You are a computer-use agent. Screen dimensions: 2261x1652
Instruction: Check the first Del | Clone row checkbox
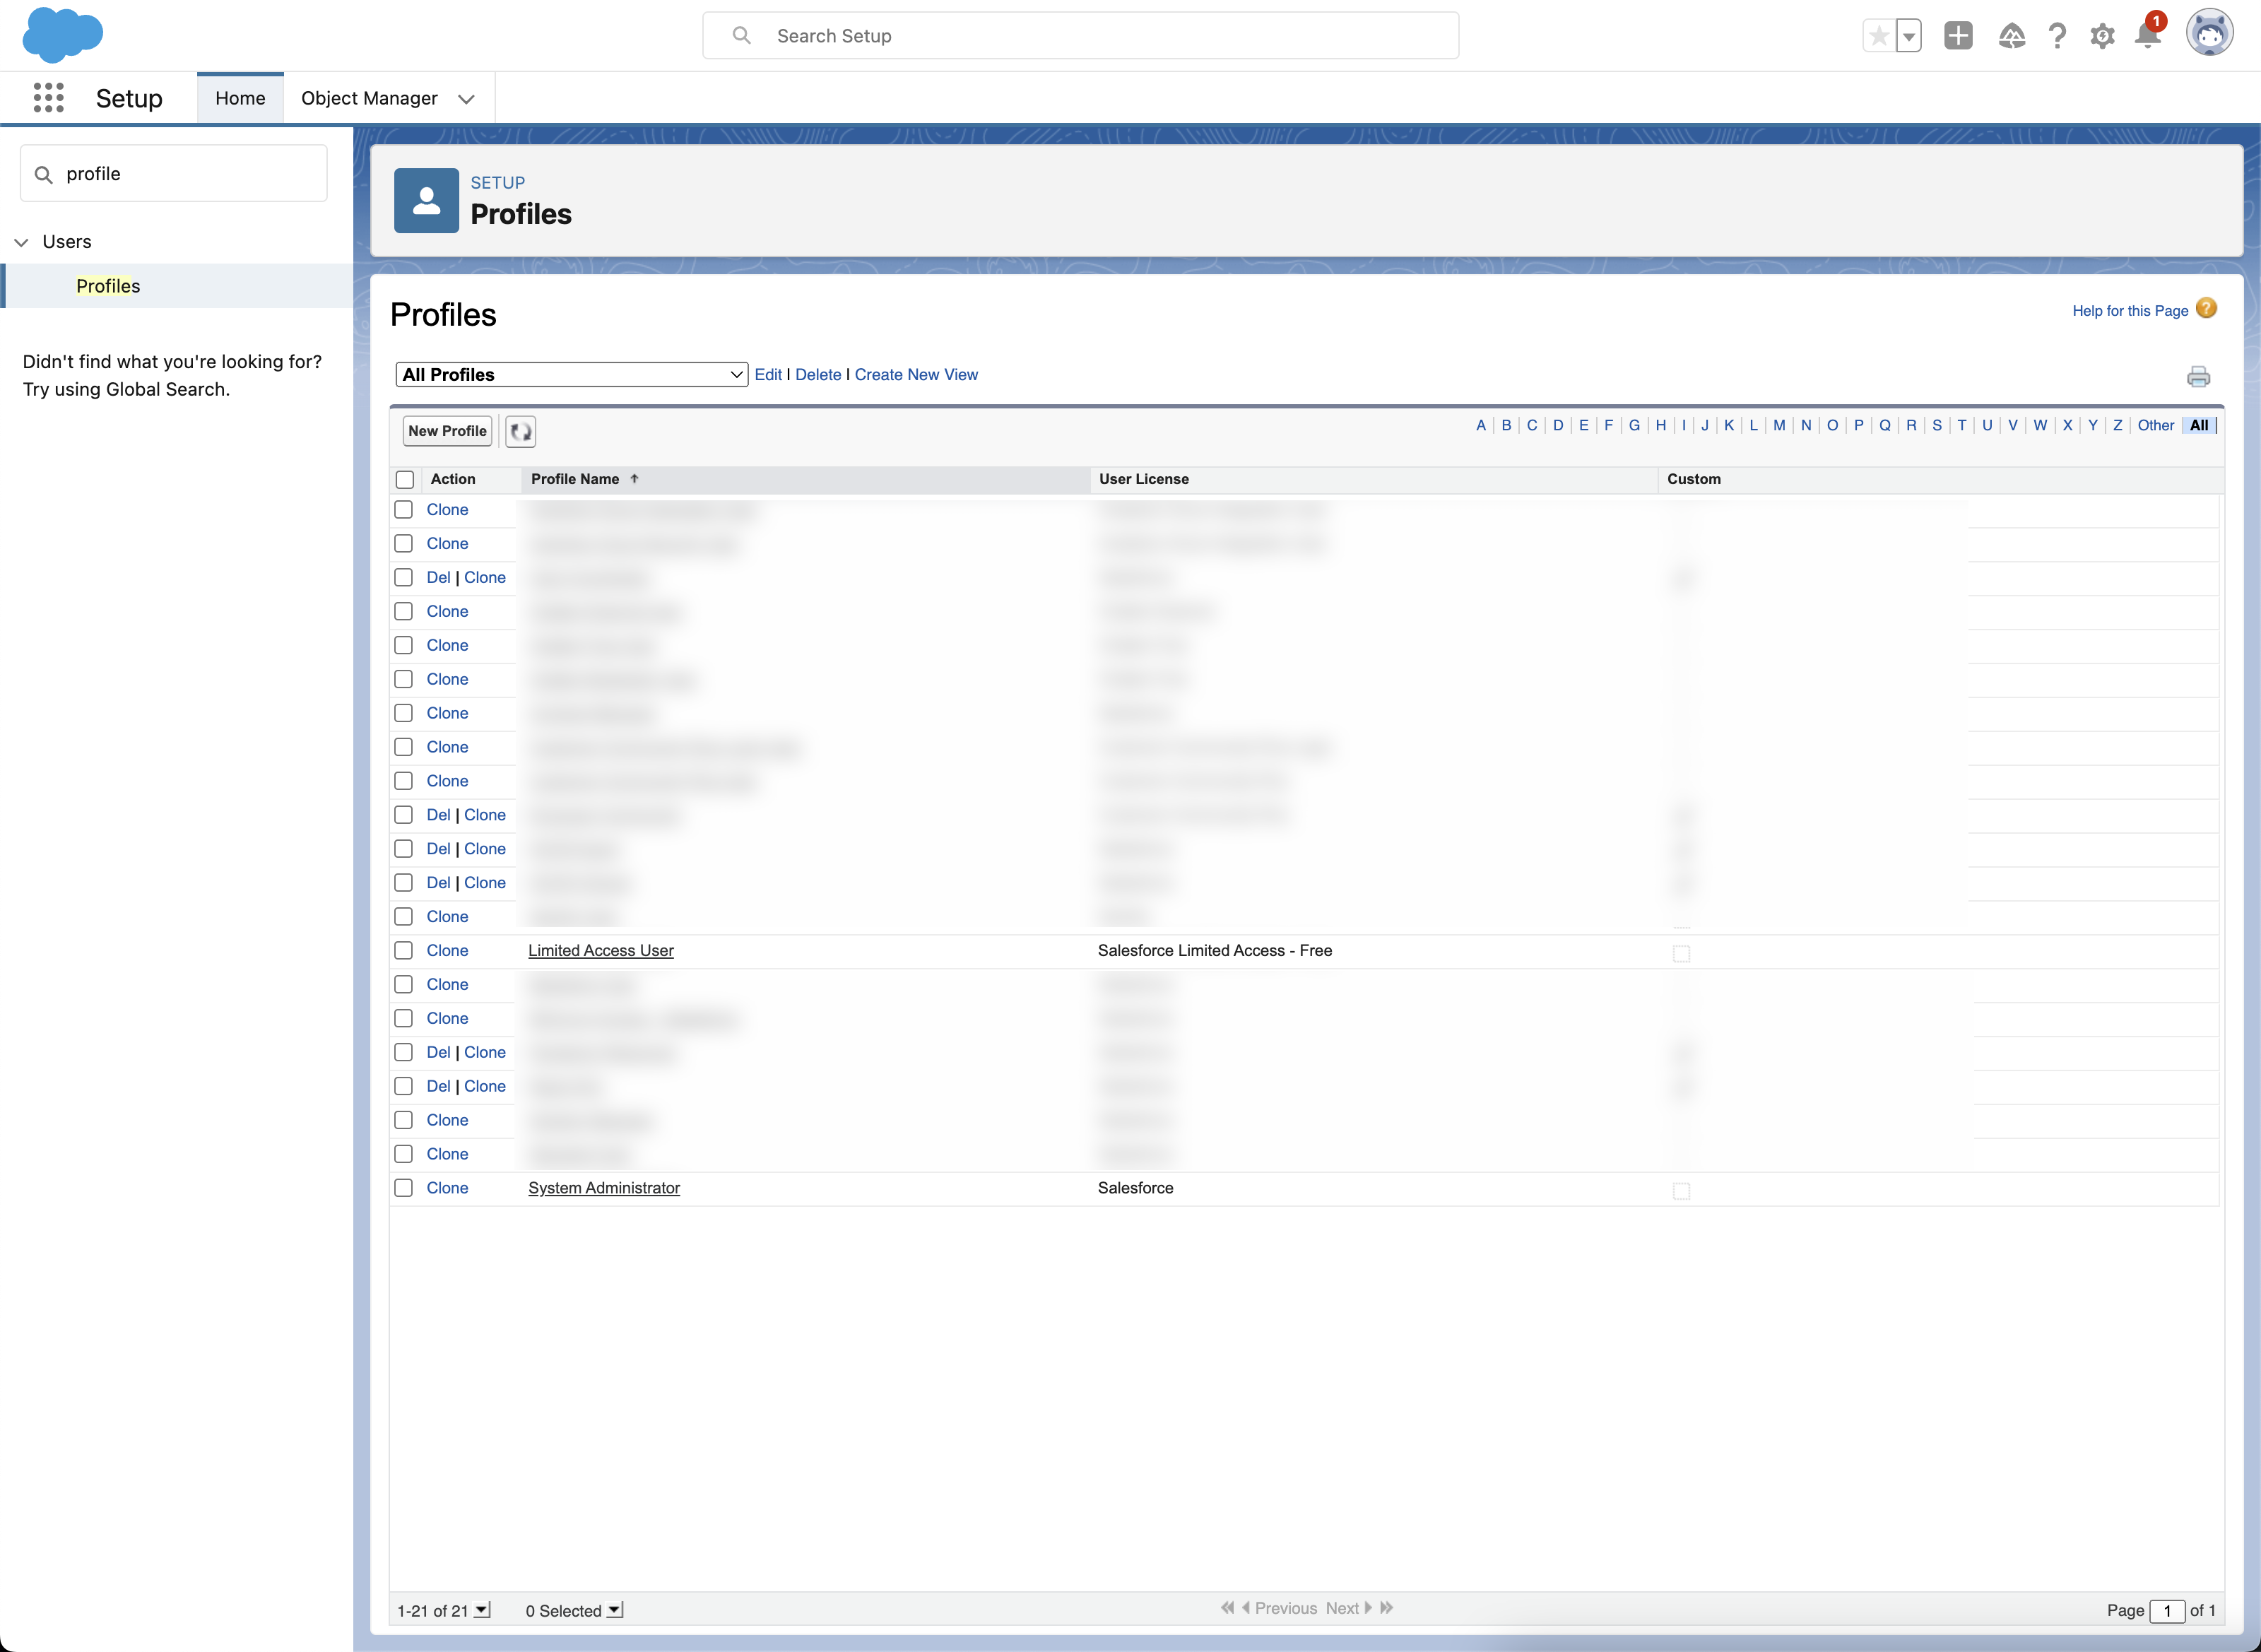pos(404,577)
